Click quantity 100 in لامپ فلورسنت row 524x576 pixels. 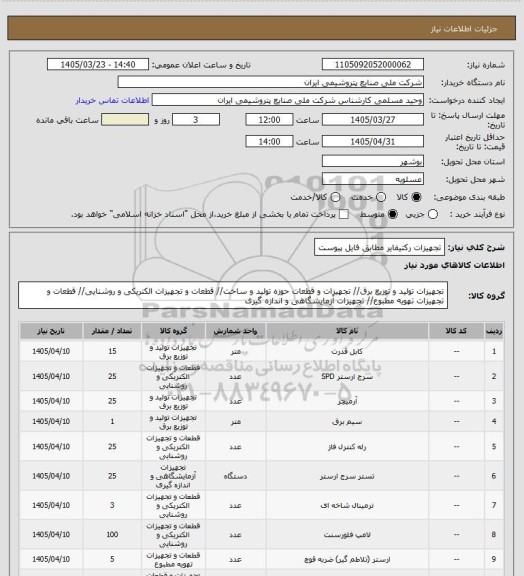click(112, 535)
